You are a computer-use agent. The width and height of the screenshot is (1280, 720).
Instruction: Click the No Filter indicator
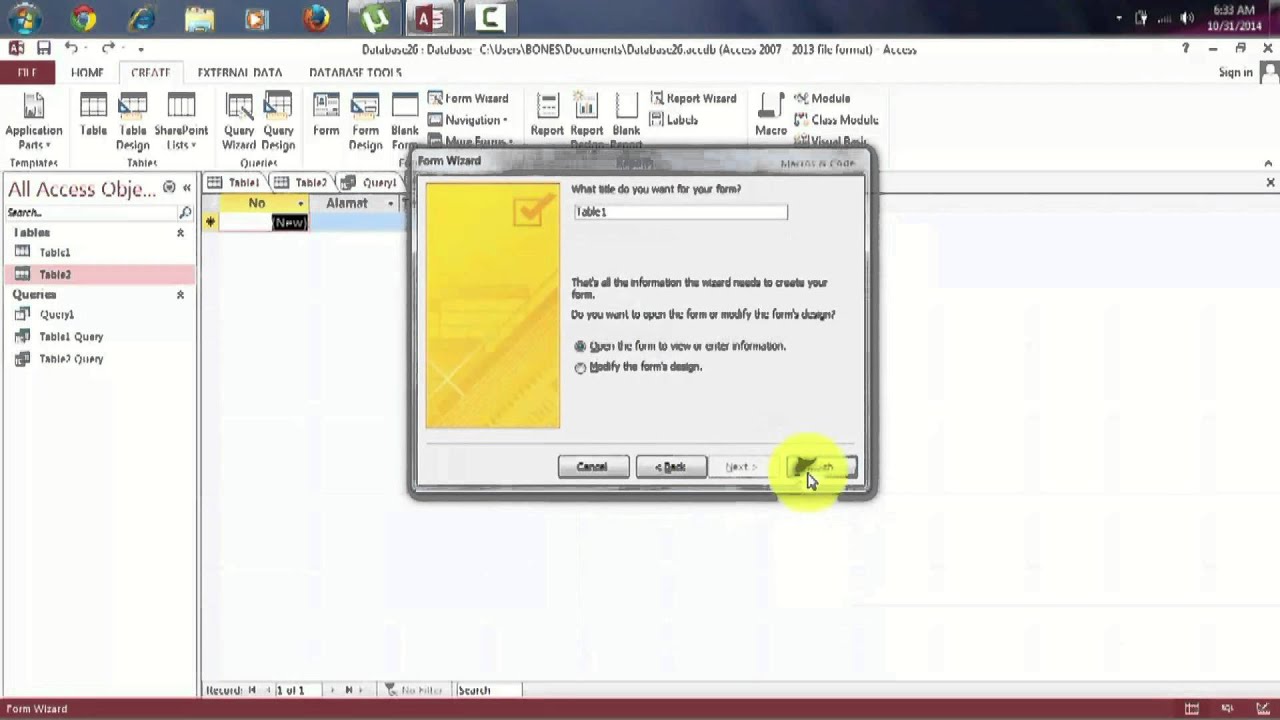pos(414,690)
